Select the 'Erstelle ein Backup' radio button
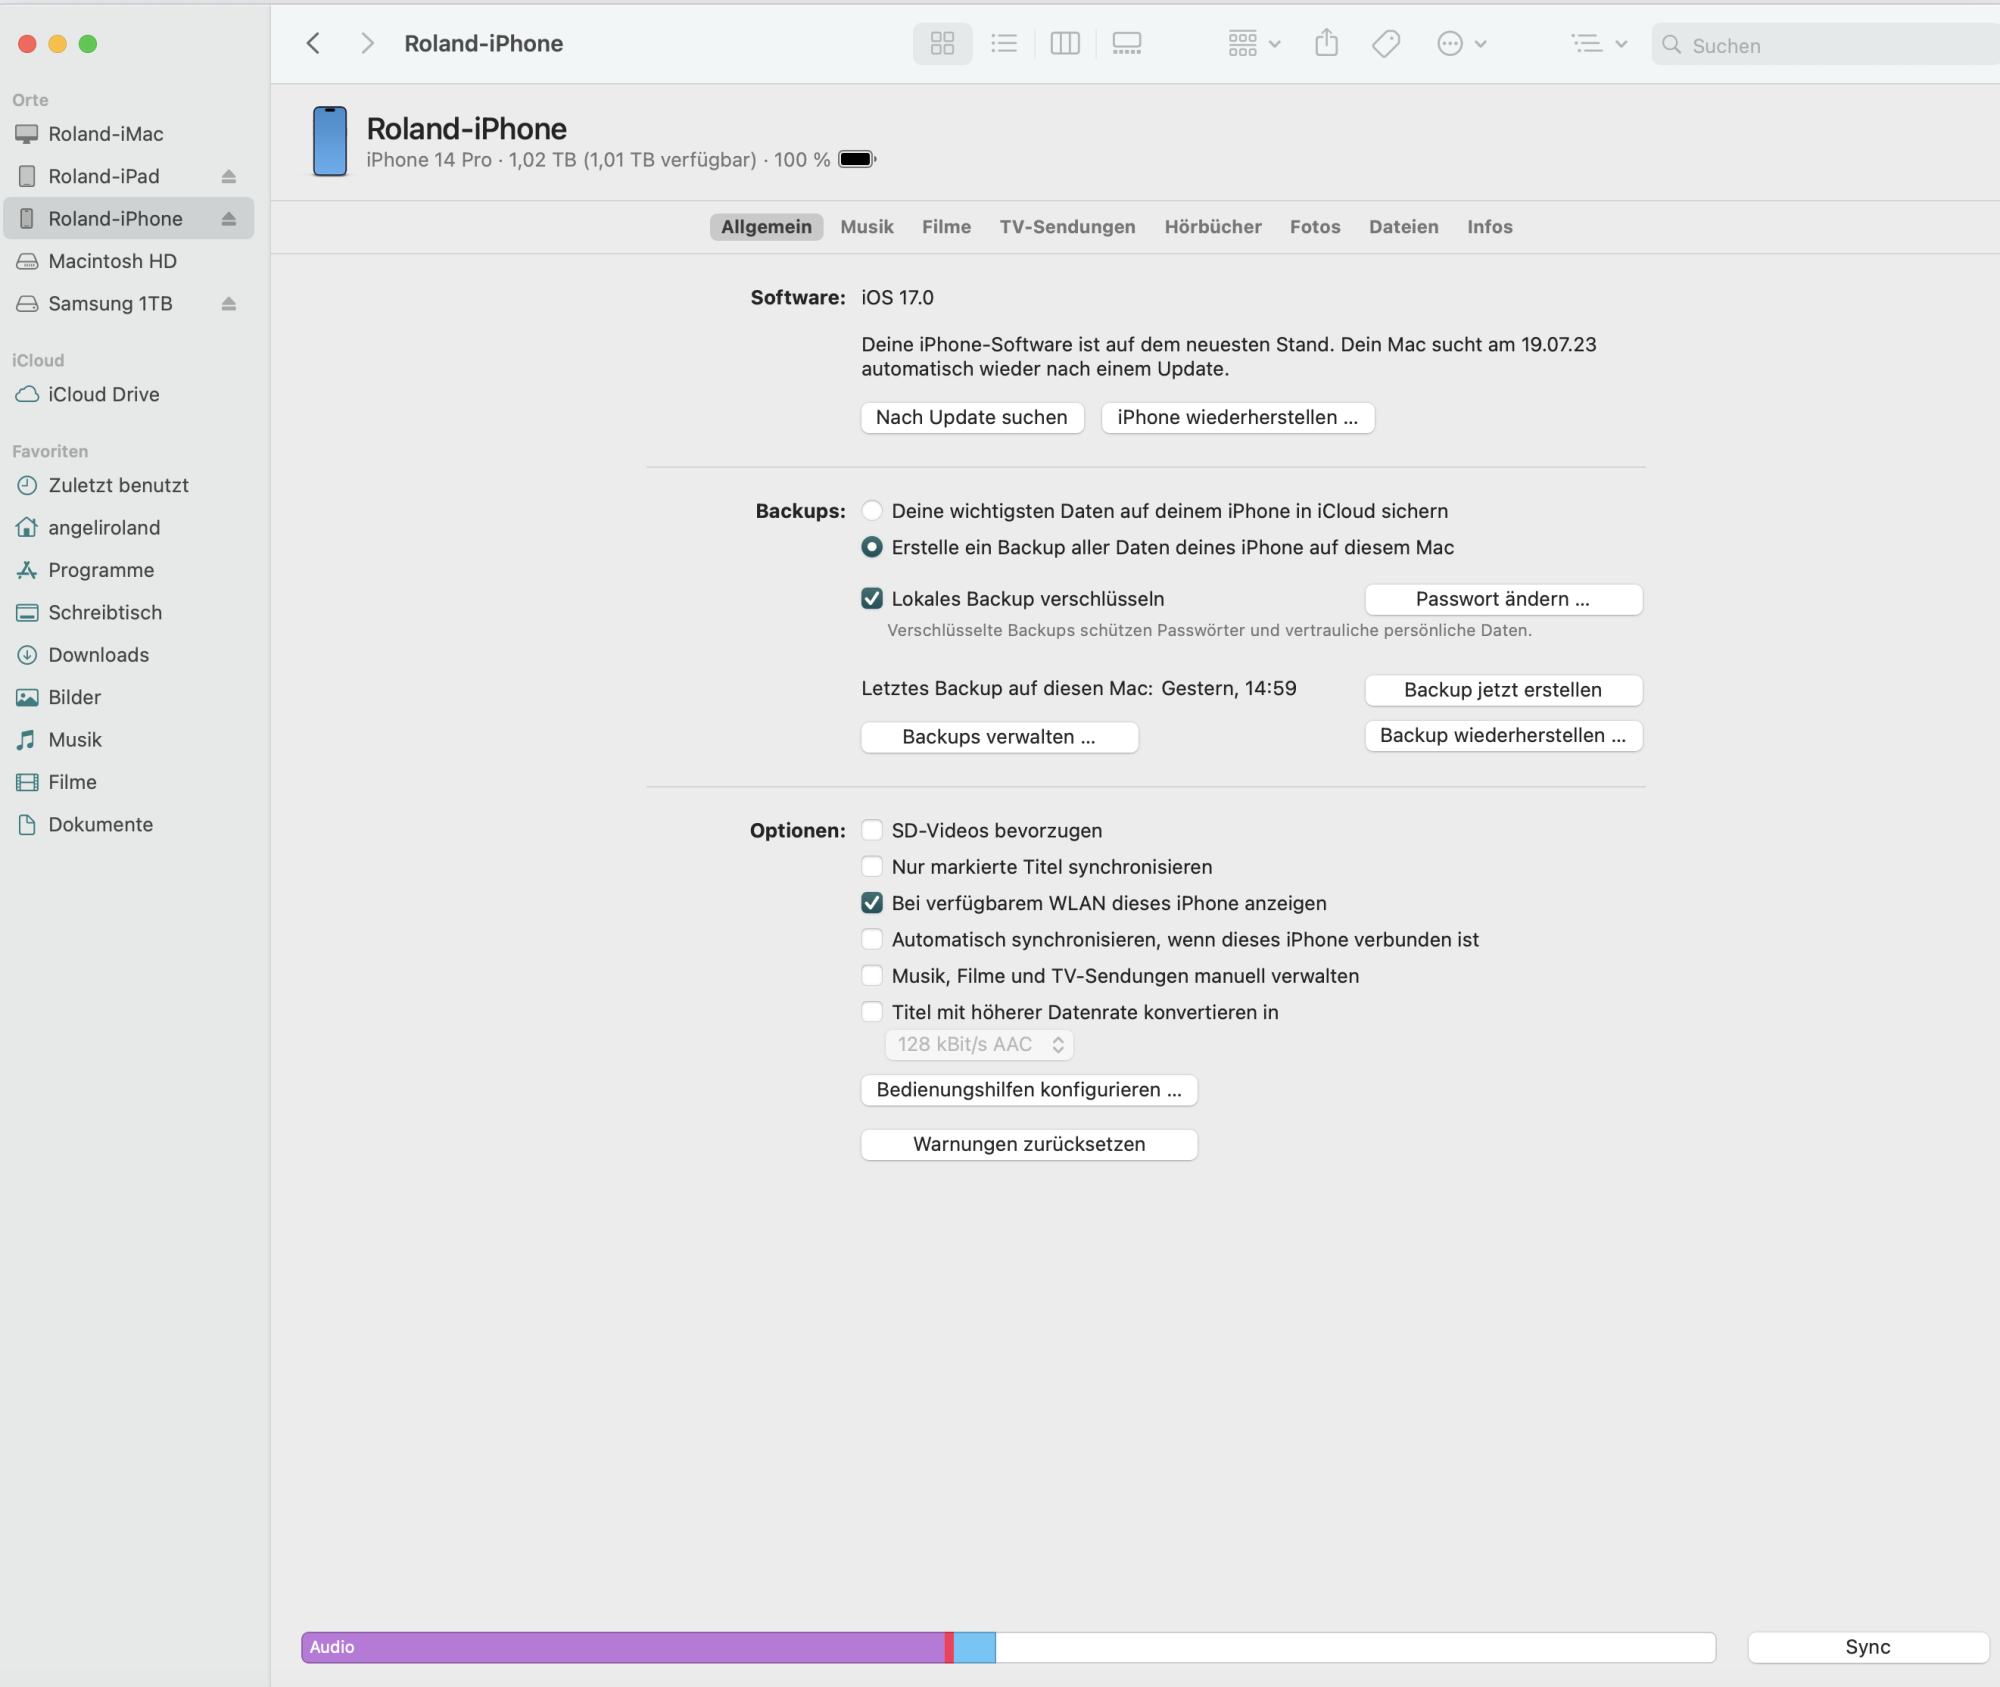 point(872,547)
